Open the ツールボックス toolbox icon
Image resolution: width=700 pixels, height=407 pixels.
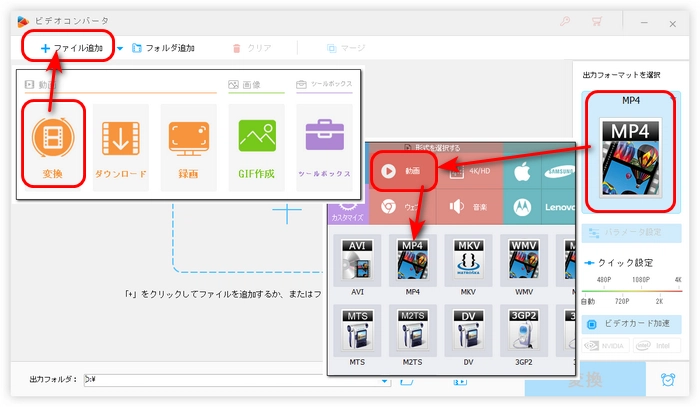click(x=323, y=147)
